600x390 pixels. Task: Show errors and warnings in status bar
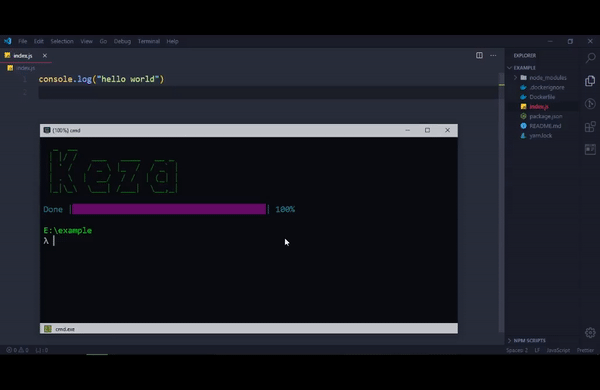pos(17,350)
